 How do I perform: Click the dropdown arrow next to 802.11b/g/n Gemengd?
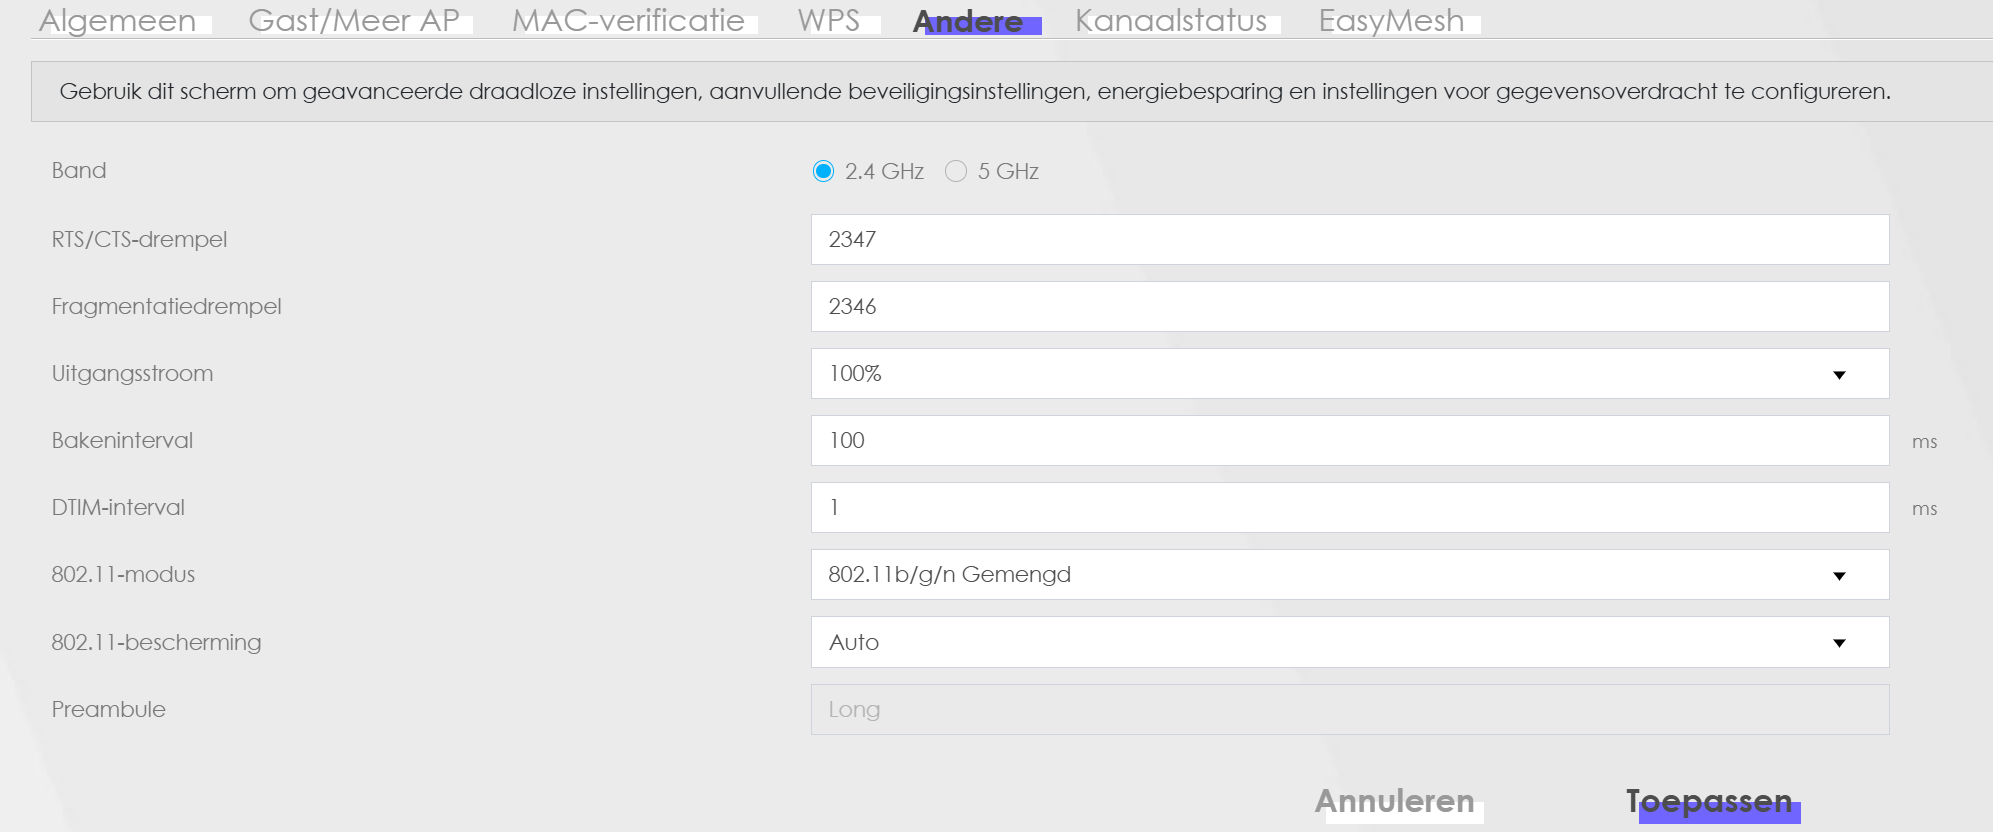click(x=1839, y=576)
